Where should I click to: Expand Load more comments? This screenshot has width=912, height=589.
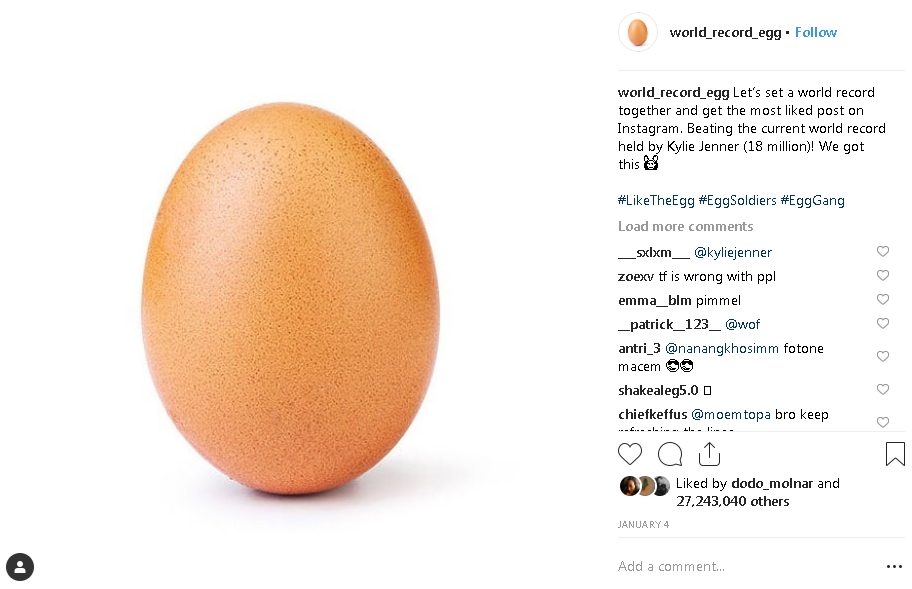[685, 226]
